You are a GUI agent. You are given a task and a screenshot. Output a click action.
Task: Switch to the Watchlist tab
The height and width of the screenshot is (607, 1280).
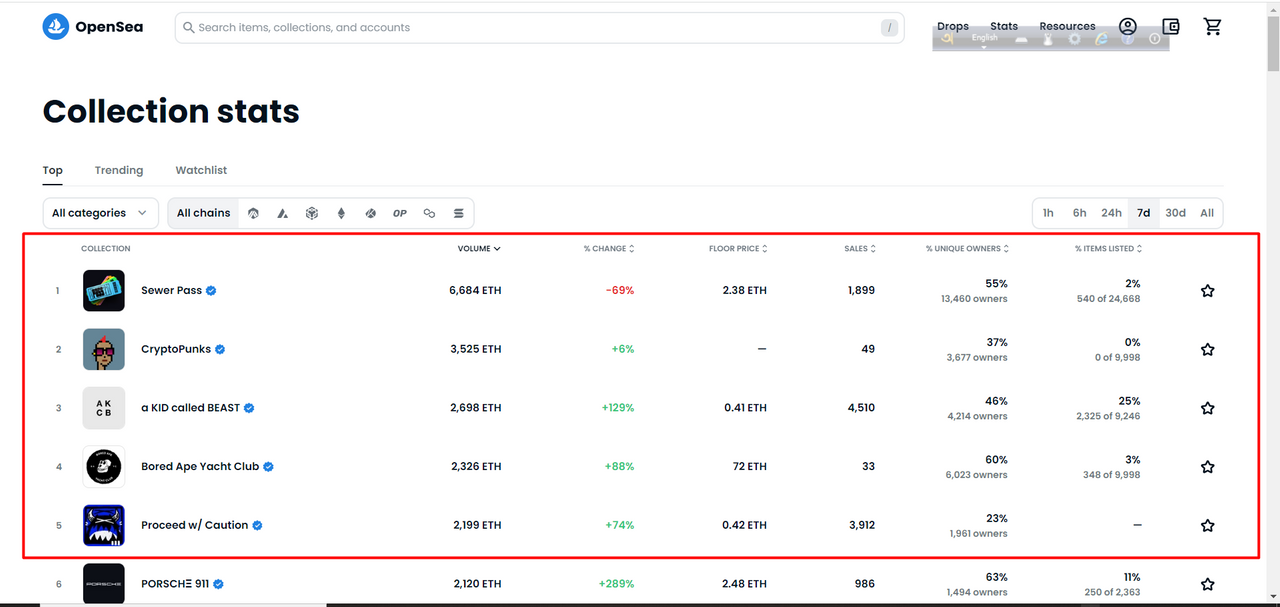point(201,171)
